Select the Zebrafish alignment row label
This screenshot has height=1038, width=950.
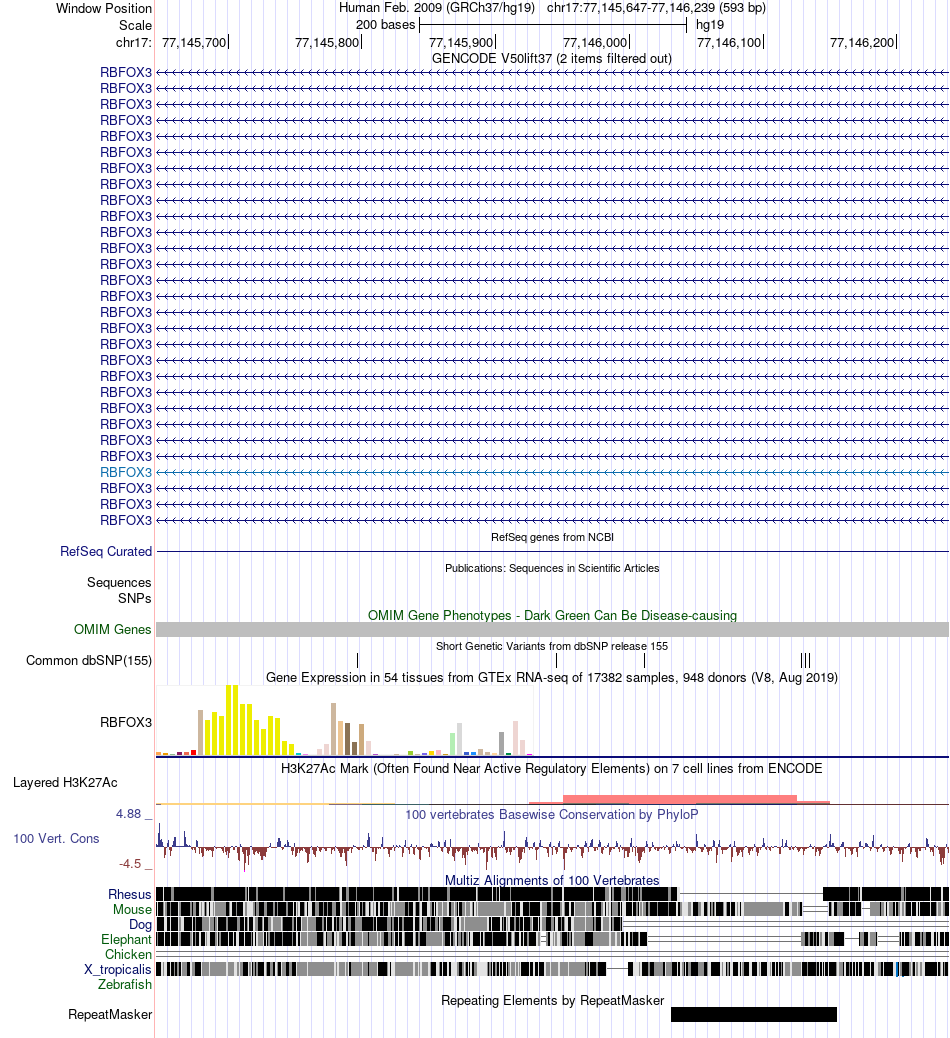pos(125,984)
